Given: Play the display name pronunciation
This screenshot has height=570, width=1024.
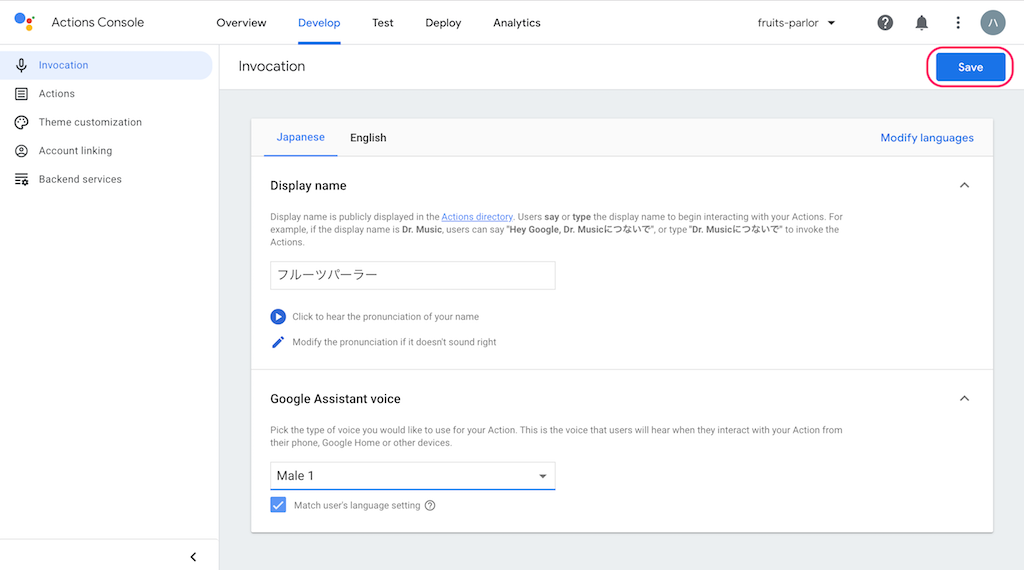Looking at the screenshot, I should coord(278,317).
